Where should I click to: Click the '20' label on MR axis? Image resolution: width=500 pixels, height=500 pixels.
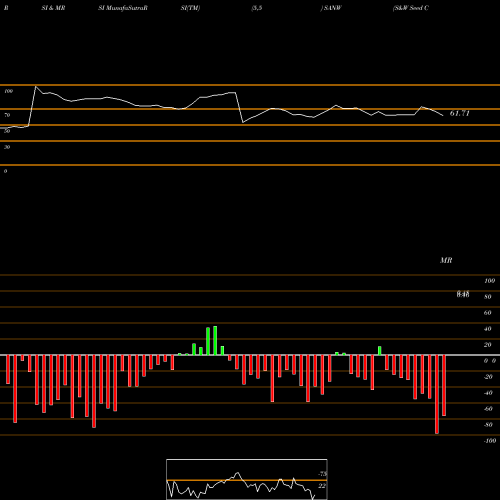pyautogui.click(x=488, y=345)
